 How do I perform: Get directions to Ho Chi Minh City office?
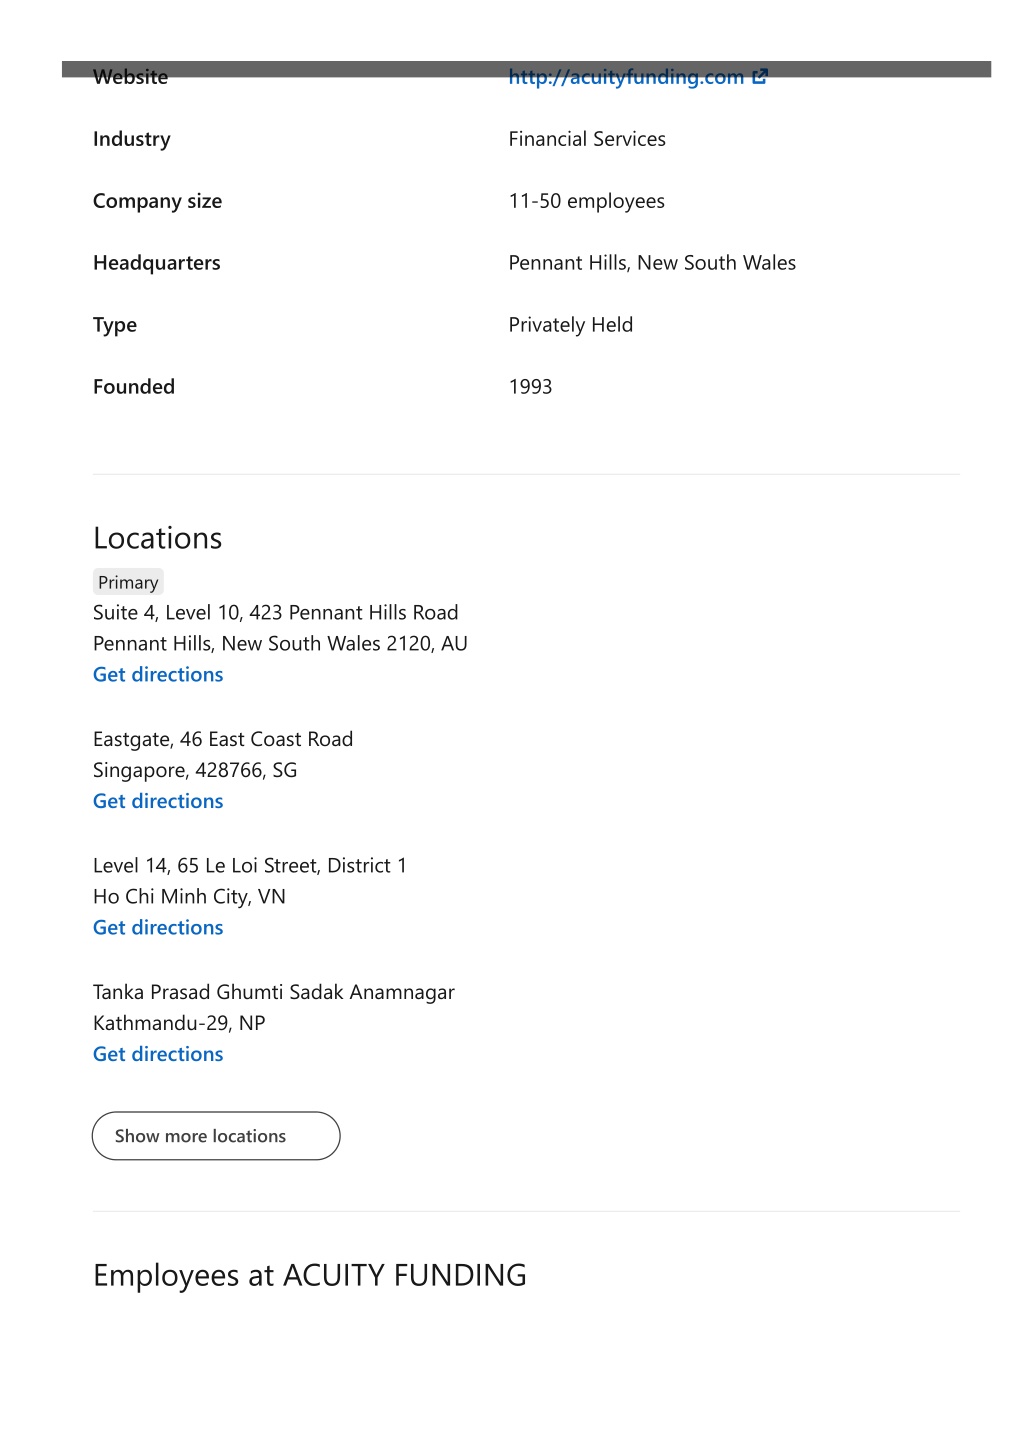click(x=158, y=928)
